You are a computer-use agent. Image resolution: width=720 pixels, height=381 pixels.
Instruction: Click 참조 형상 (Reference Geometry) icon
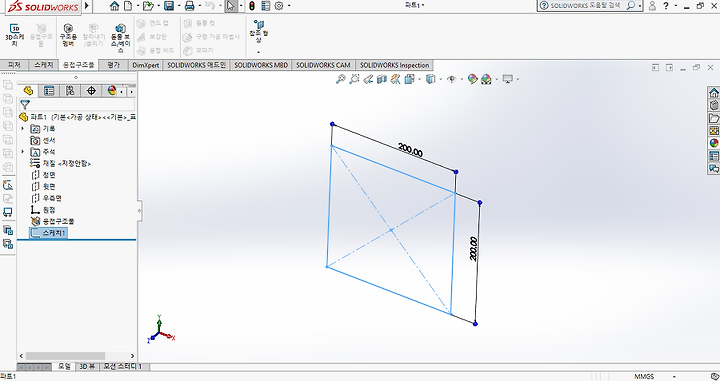coord(259,31)
